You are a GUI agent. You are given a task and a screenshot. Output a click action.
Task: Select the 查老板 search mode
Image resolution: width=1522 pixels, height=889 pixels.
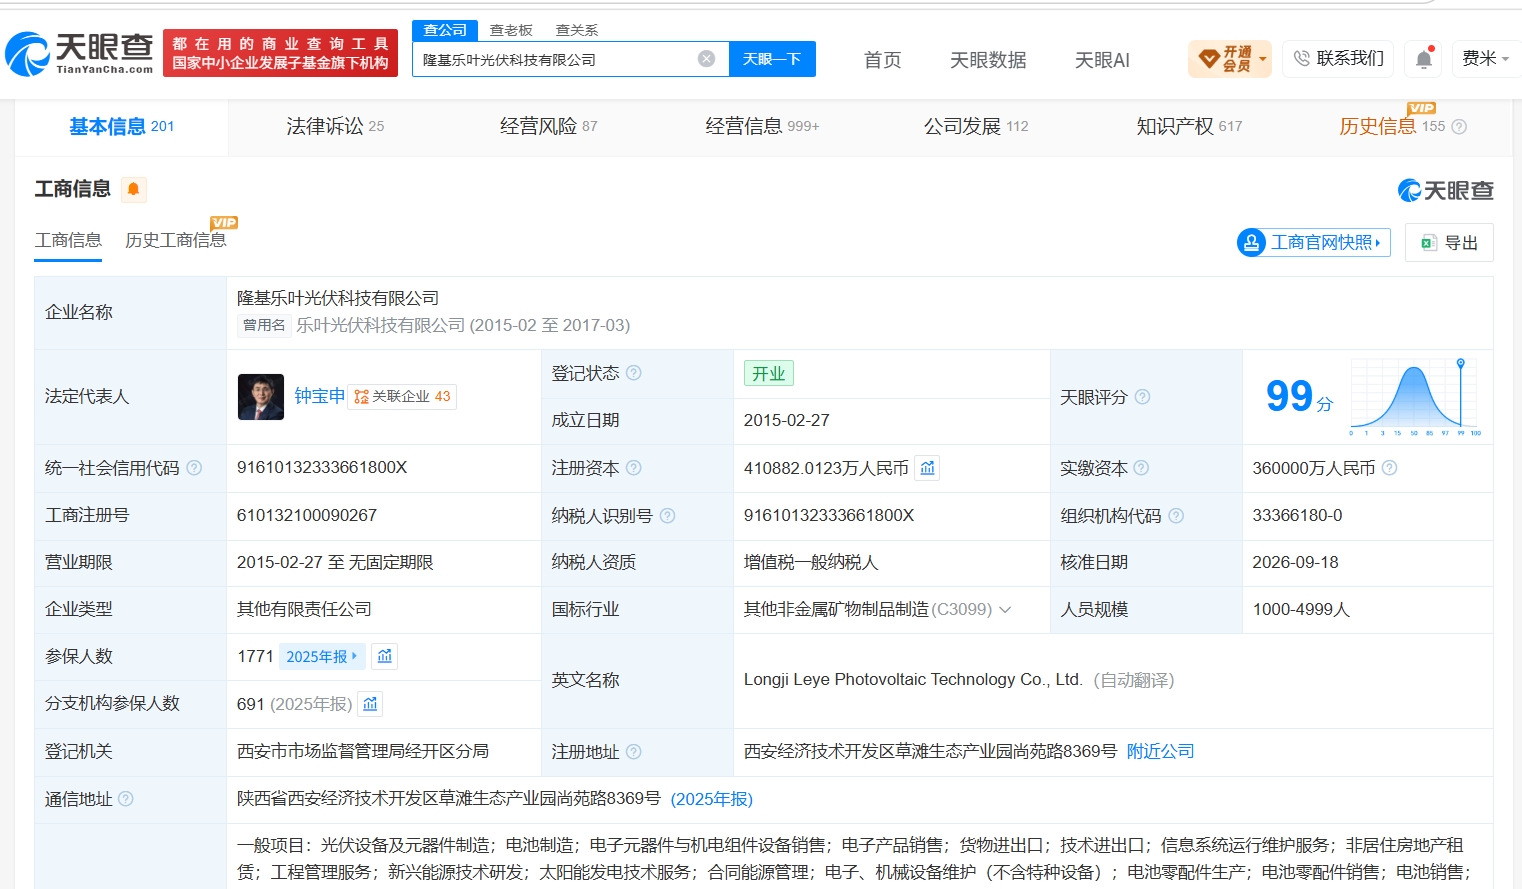(511, 31)
